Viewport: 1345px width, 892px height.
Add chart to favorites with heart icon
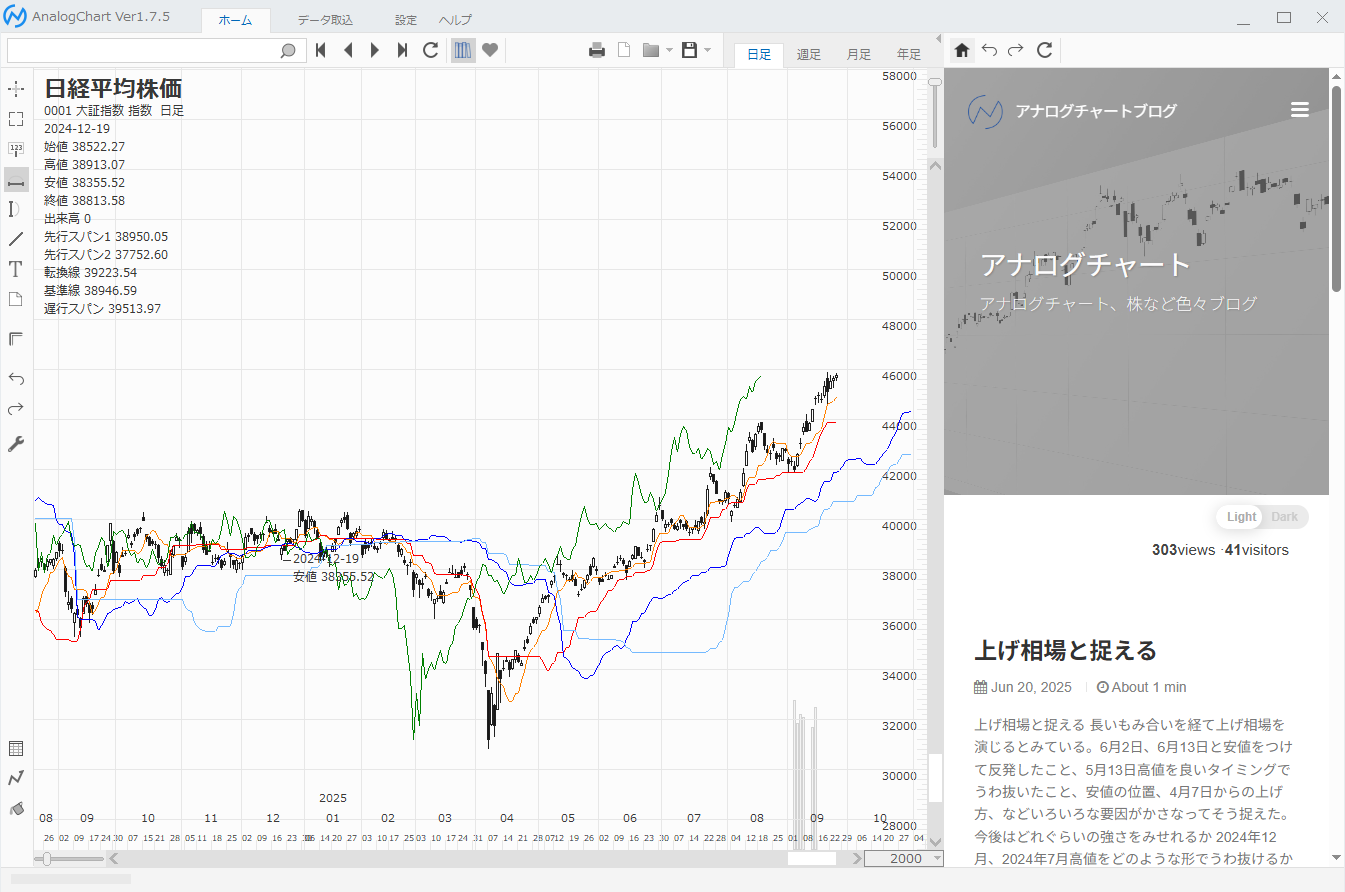(x=490, y=50)
